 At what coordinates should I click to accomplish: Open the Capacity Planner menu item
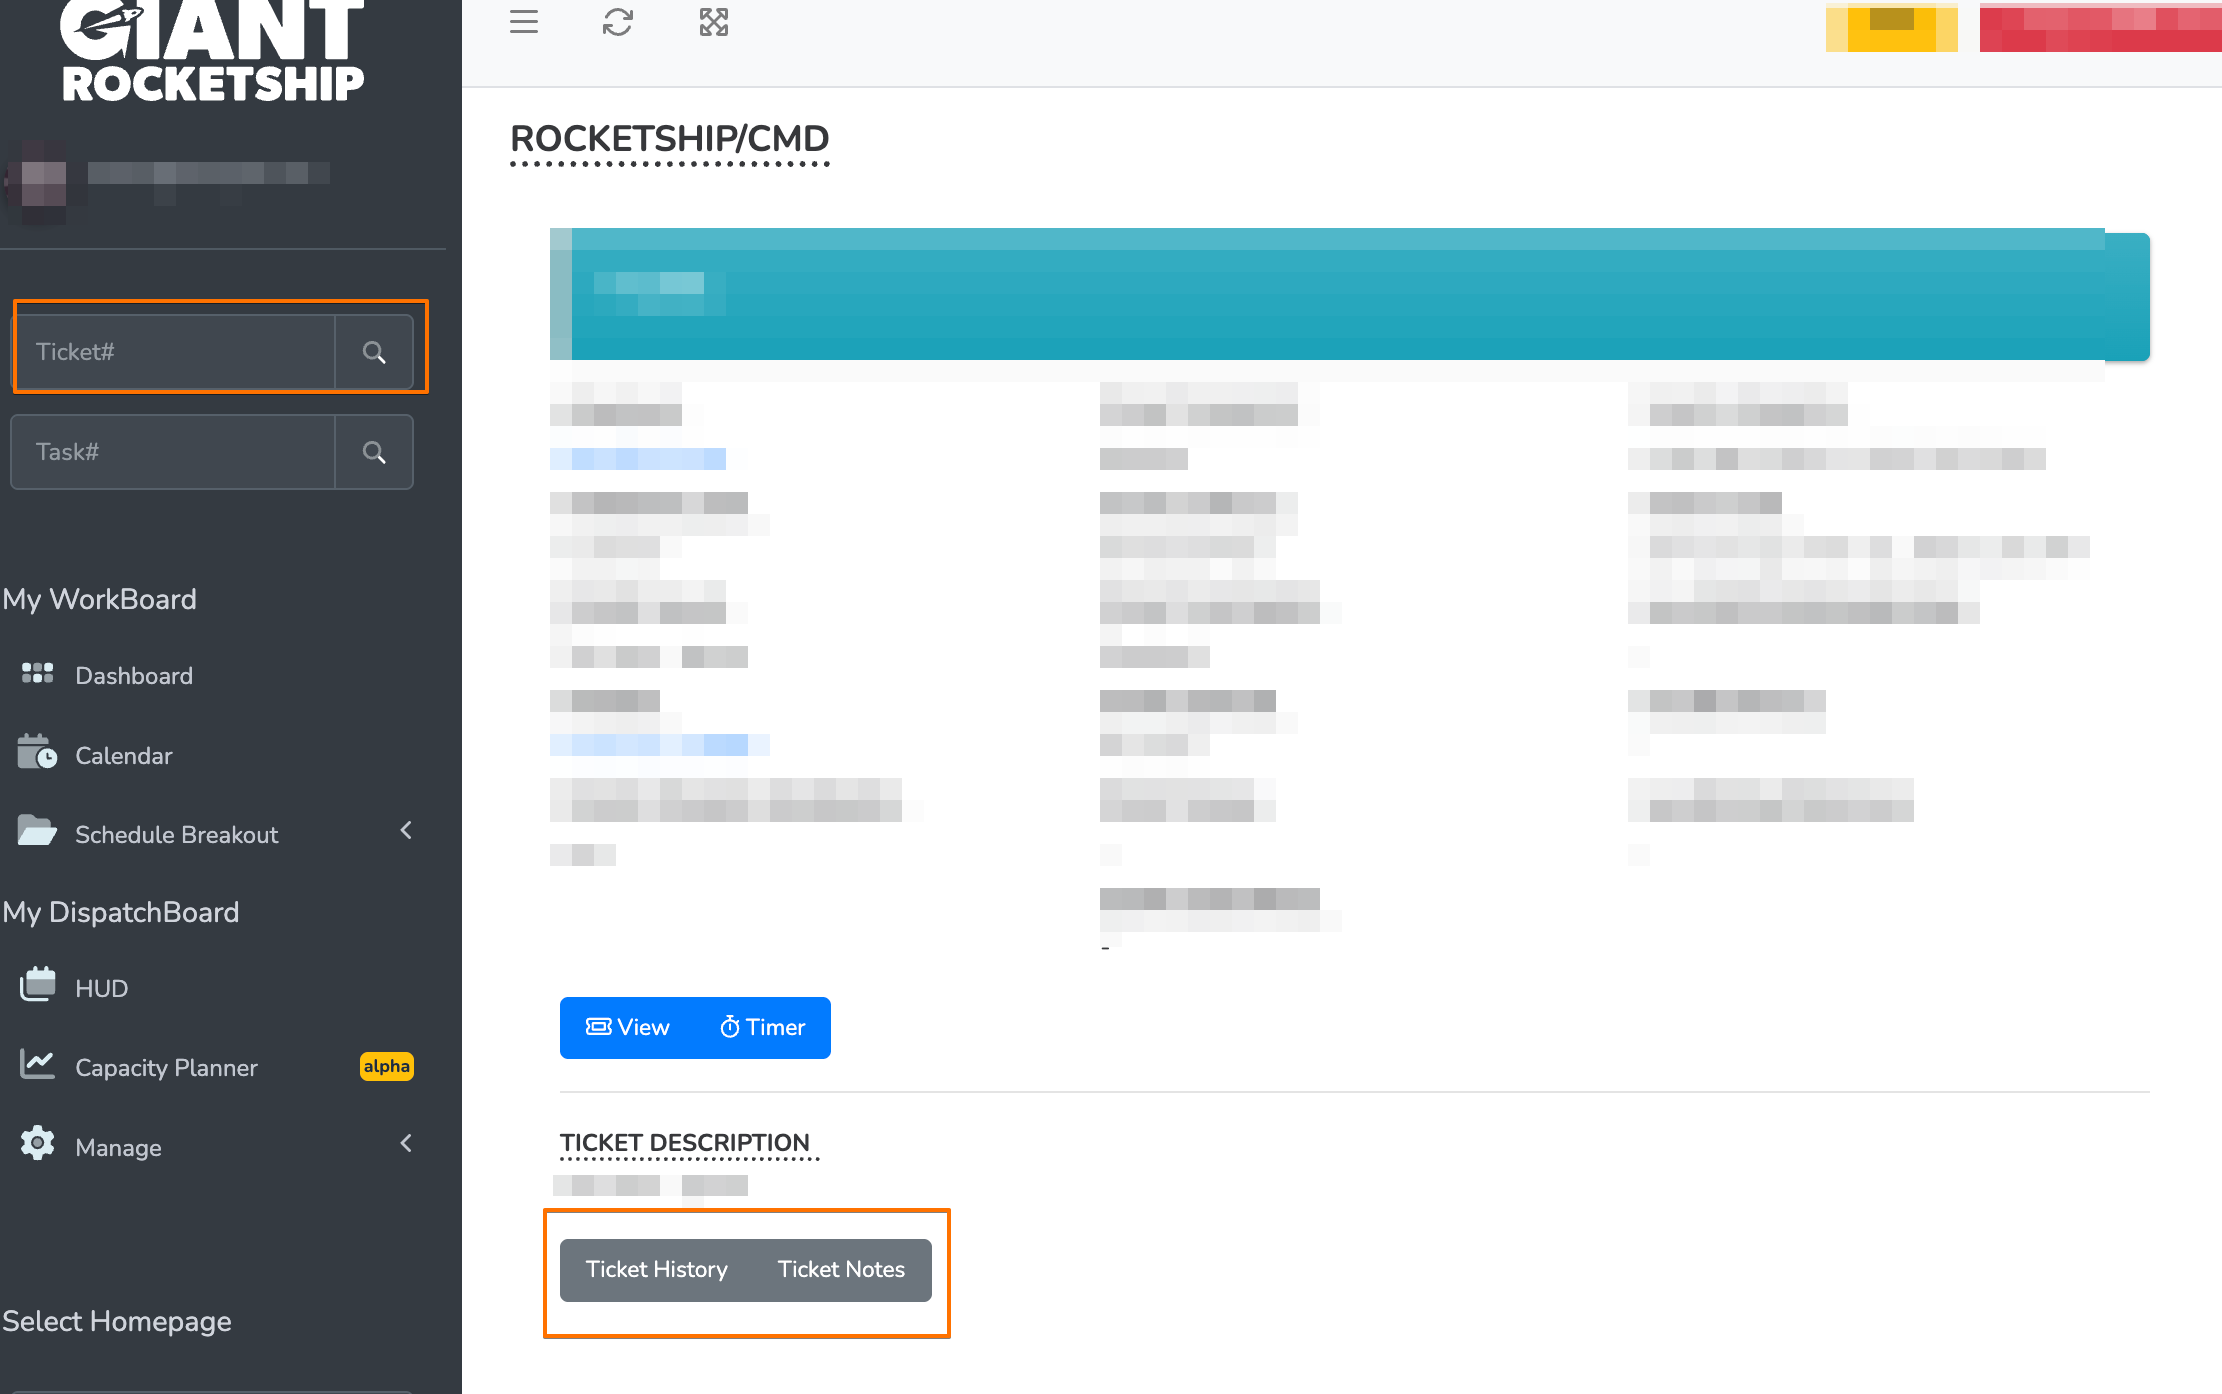pos(166,1068)
